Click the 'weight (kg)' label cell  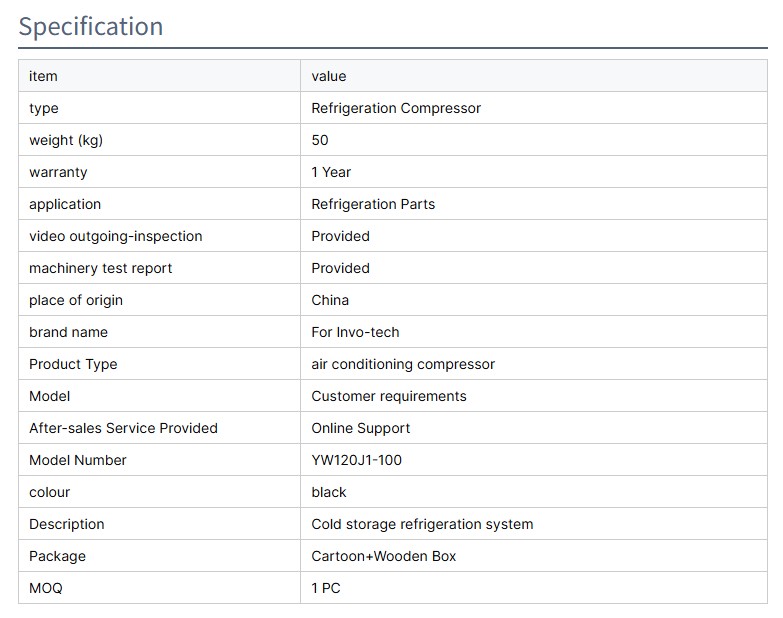click(x=66, y=140)
